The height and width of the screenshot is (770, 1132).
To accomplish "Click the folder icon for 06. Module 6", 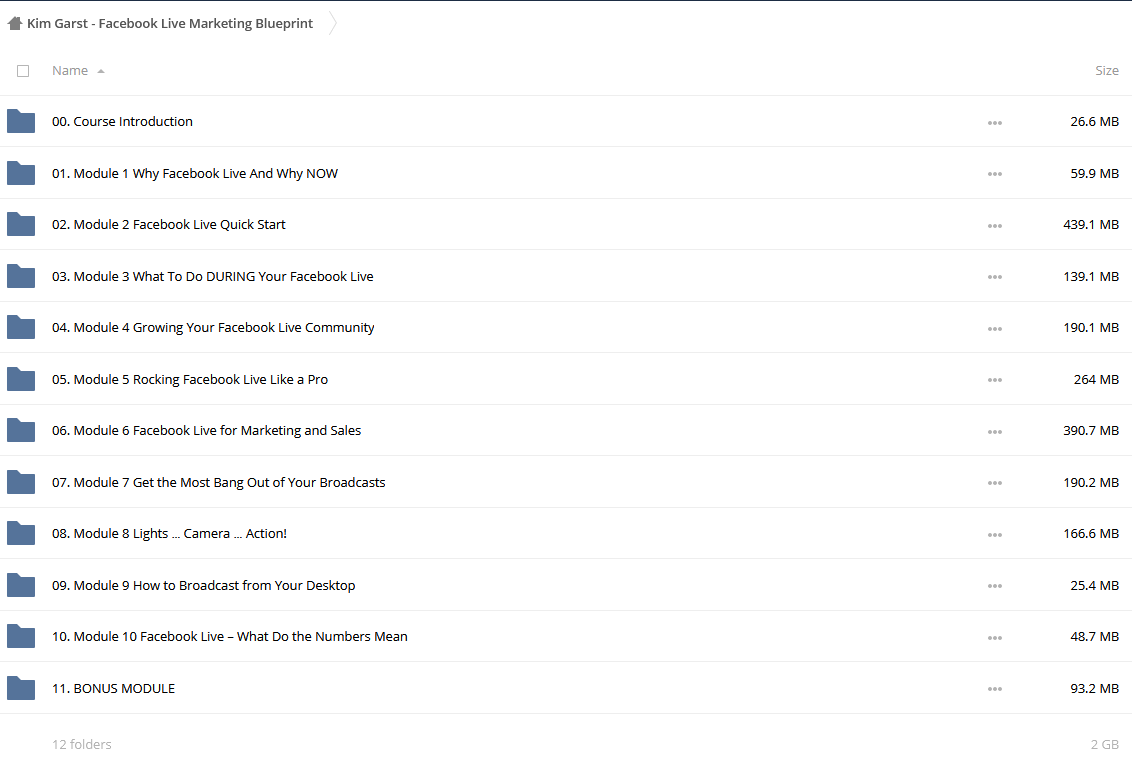I will click(x=21, y=430).
